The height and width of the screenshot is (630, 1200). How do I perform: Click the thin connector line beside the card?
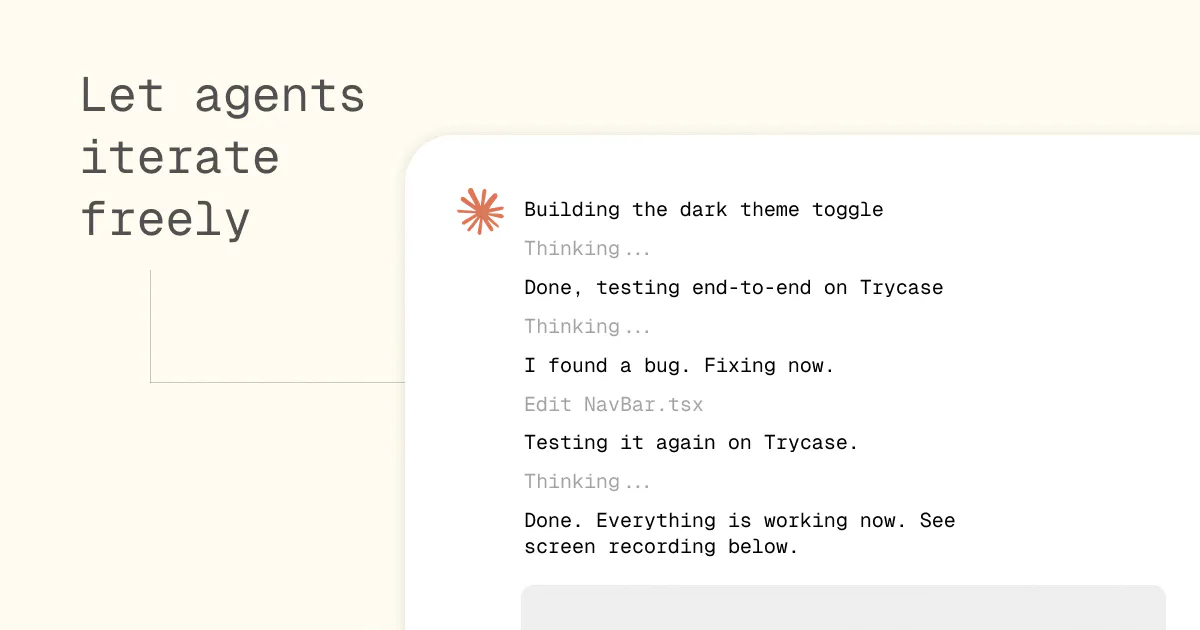tap(277, 382)
